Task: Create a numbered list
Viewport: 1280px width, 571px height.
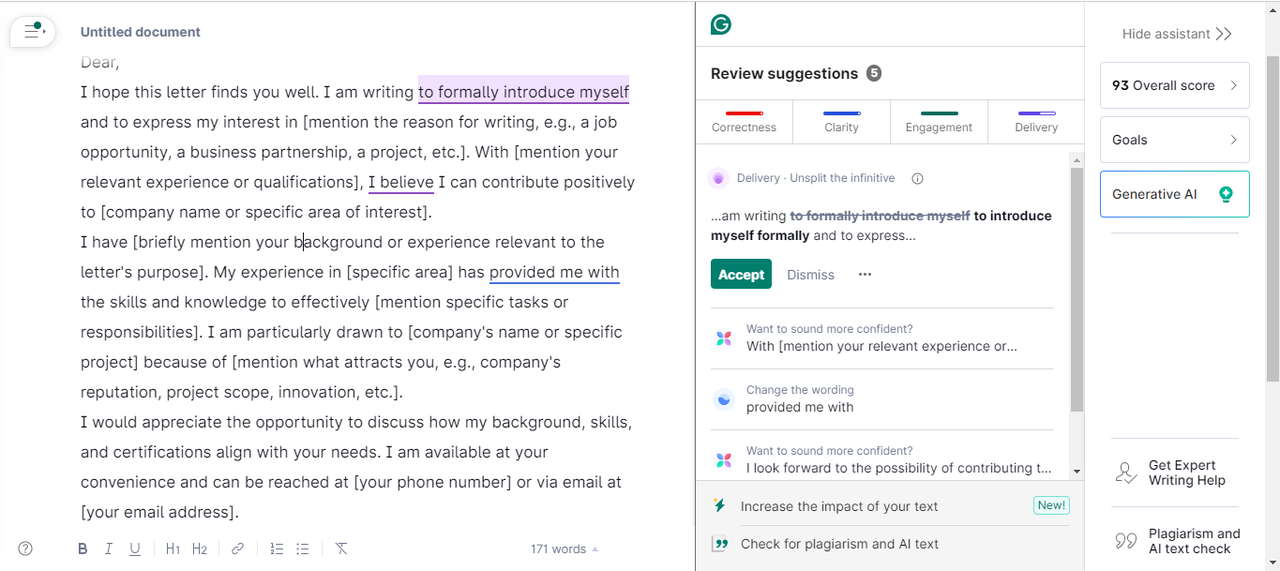Action: coord(277,549)
